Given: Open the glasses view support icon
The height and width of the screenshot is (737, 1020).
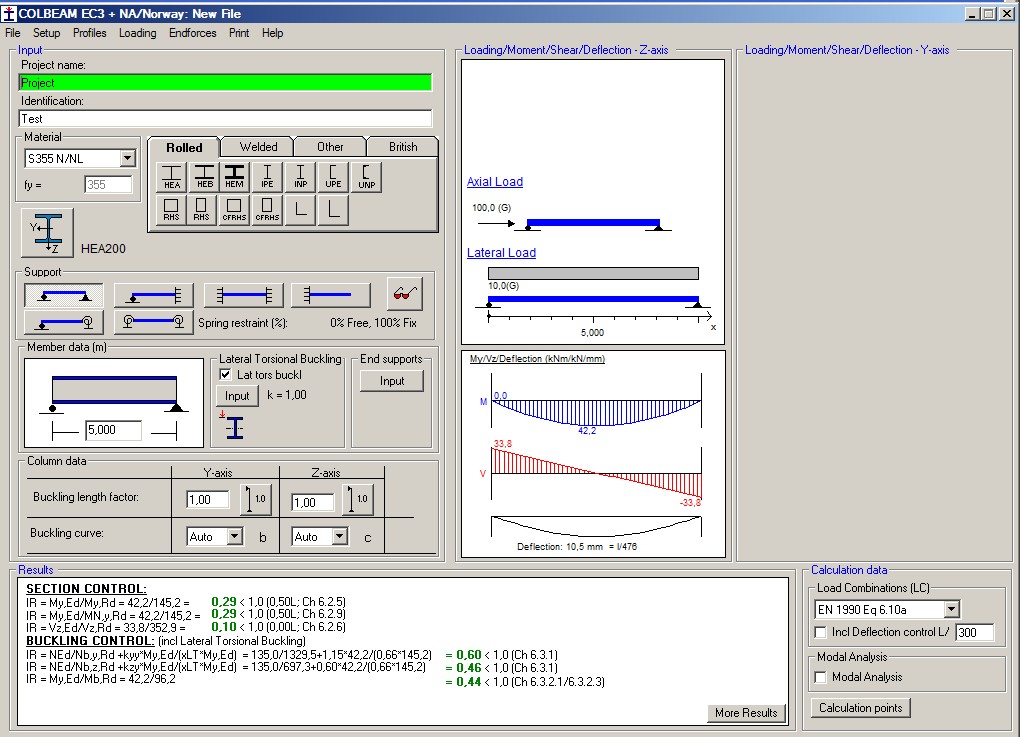Looking at the screenshot, I should pyautogui.click(x=405, y=294).
